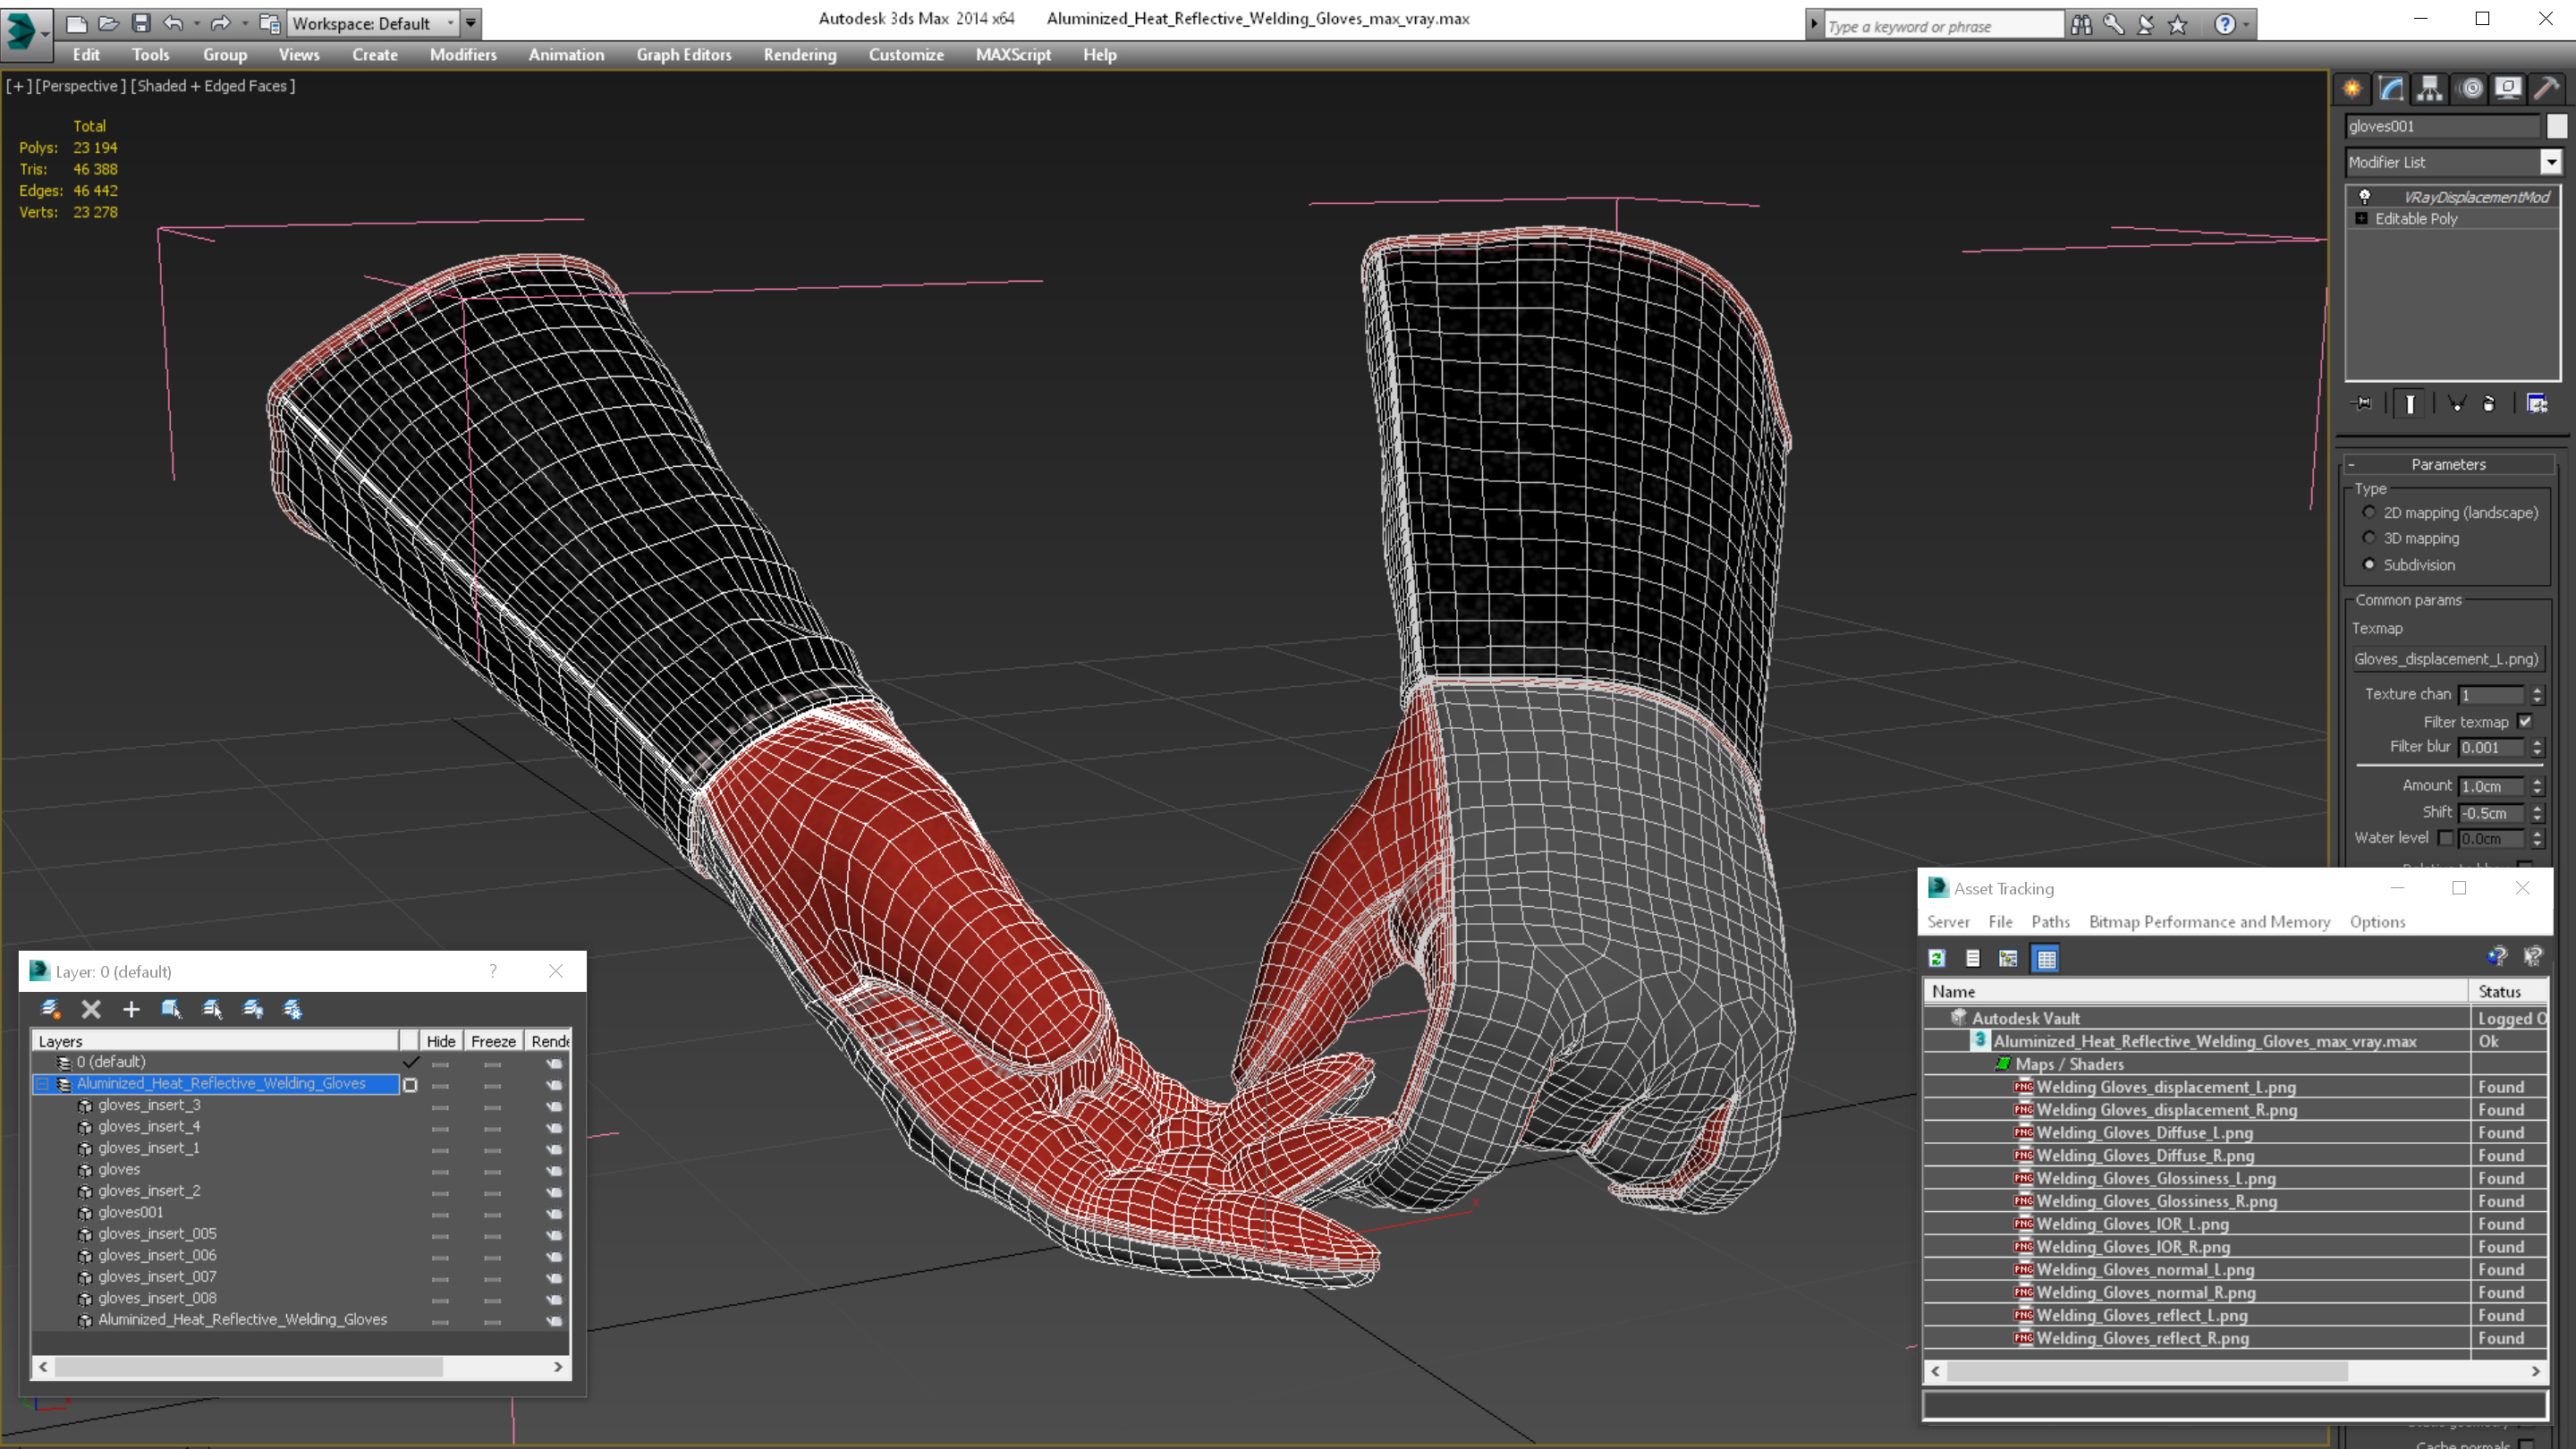2576x1449 pixels.
Task: Save the scene using floppy icon
Action: 141,22
